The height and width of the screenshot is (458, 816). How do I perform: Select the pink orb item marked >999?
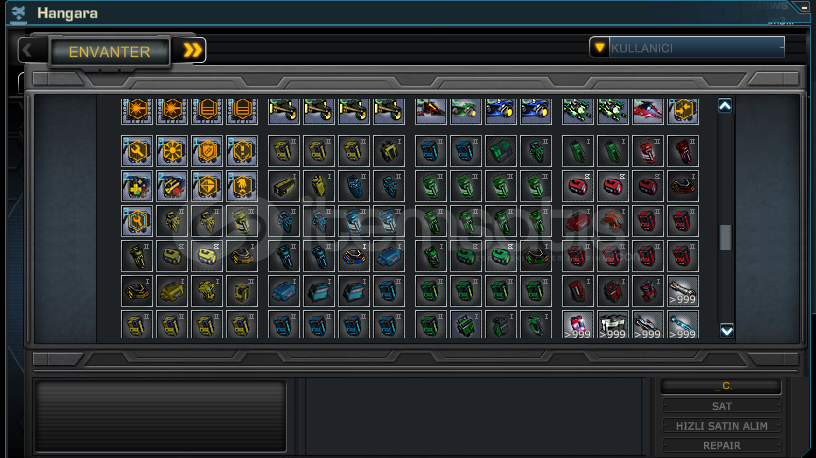coord(578,325)
